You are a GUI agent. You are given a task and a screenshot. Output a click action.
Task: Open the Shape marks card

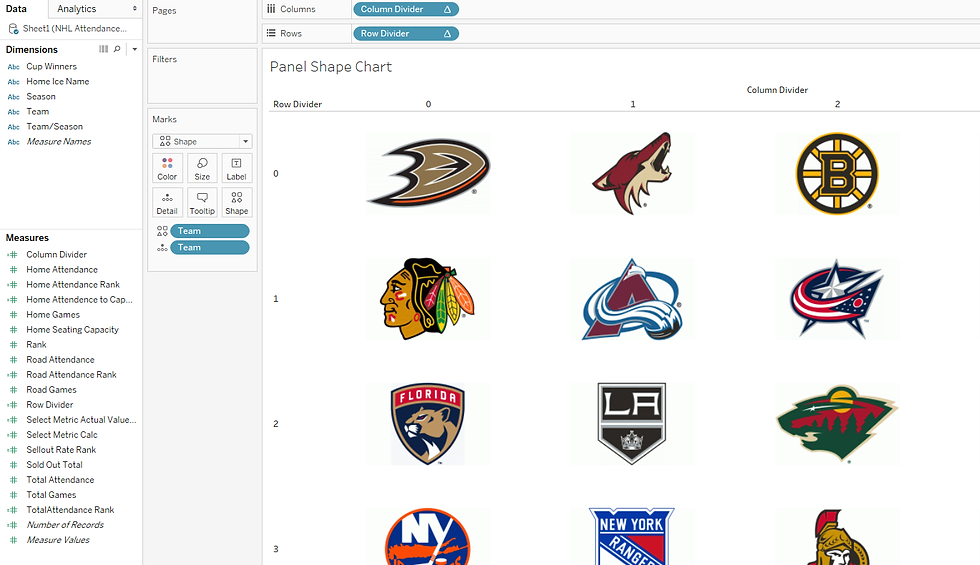coord(236,202)
